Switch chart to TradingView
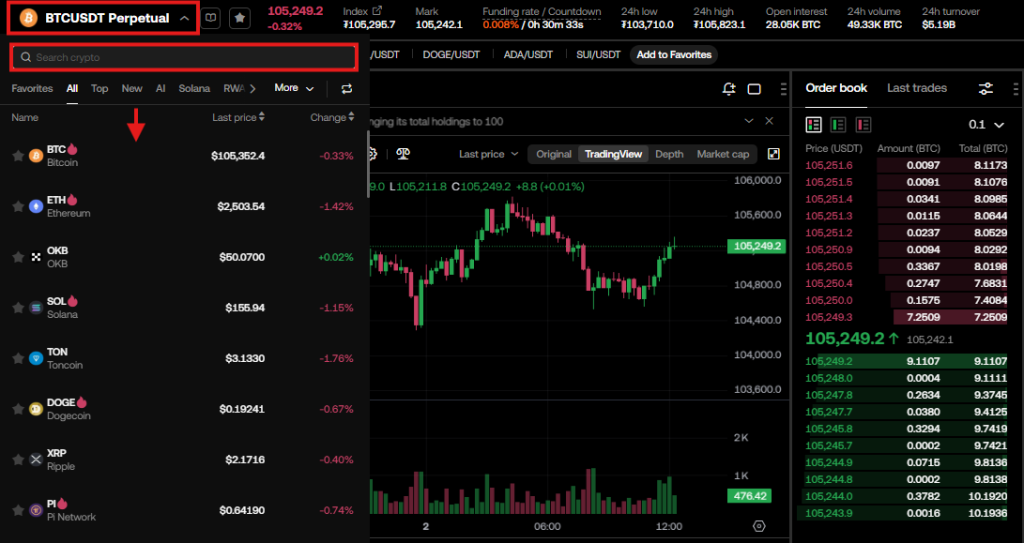The width and height of the screenshot is (1024, 543). coord(613,154)
